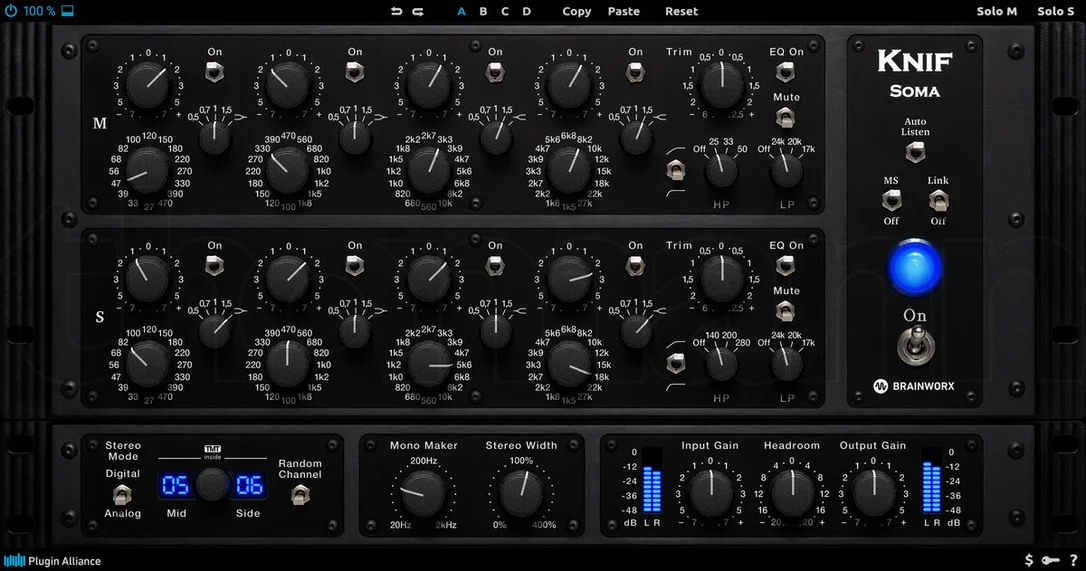Viewport: 1086px width, 571px height.
Task: Click the Copy button
Action: click(576, 11)
